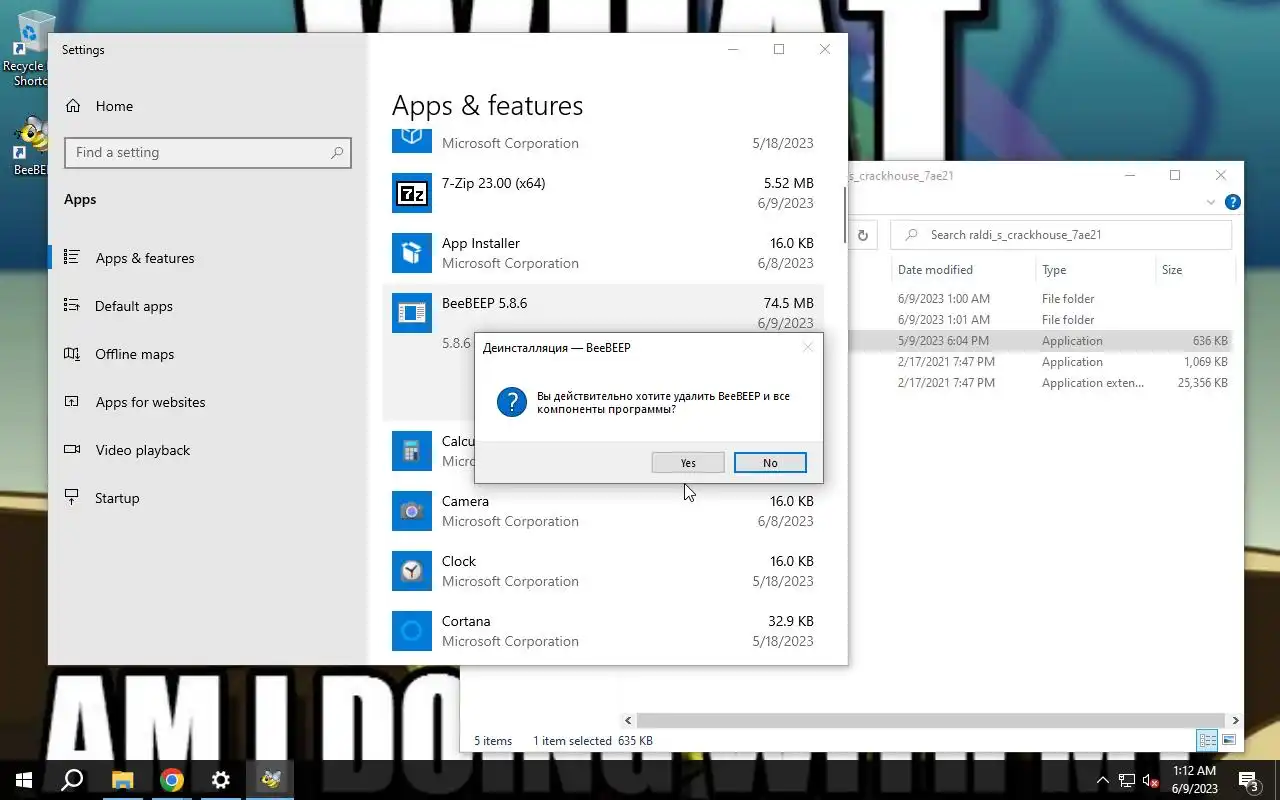Open Startup settings page
This screenshot has width=1280, height=800.
[208, 498]
